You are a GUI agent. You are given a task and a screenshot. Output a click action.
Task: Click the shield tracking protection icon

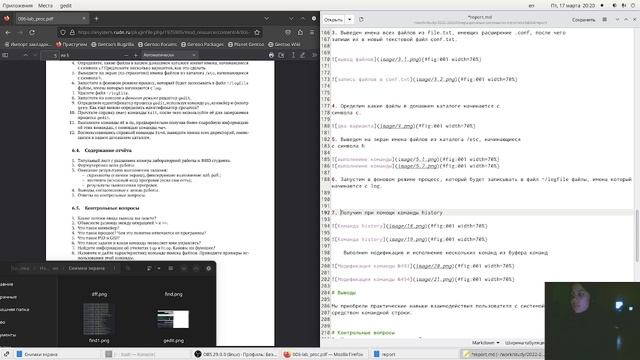tap(63, 32)
